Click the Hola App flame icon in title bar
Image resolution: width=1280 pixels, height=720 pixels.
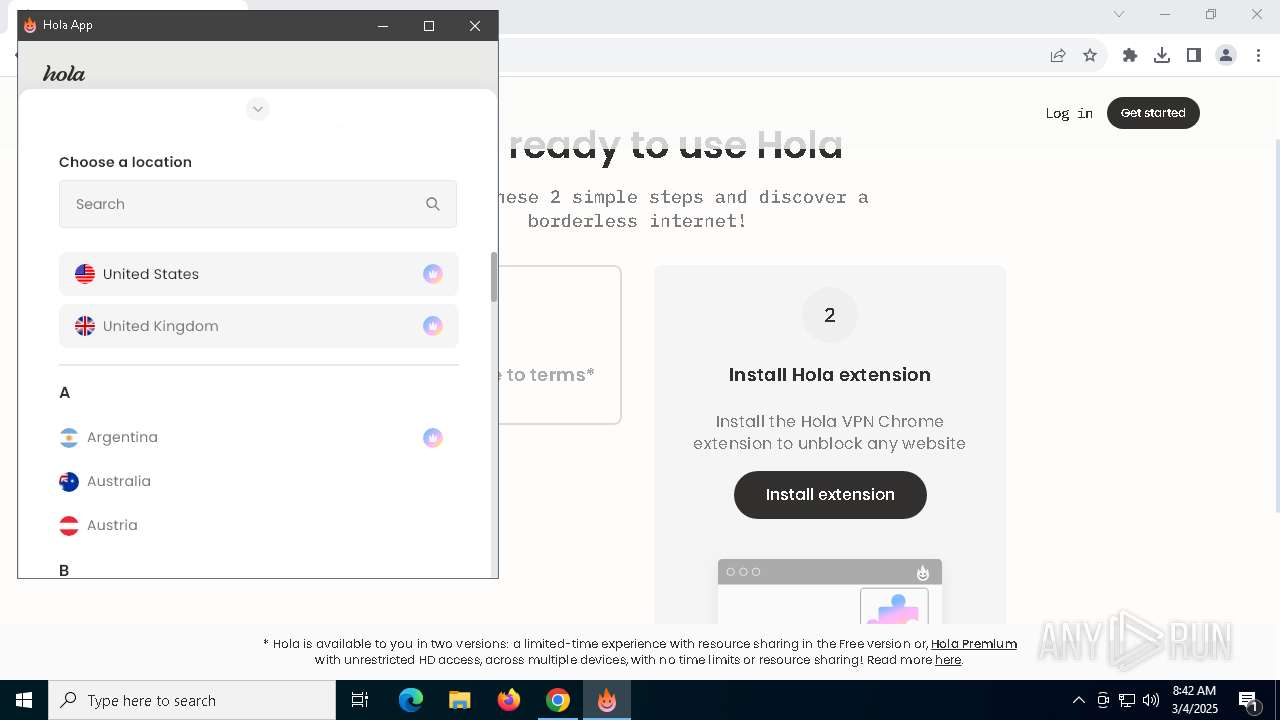point(30,25)
